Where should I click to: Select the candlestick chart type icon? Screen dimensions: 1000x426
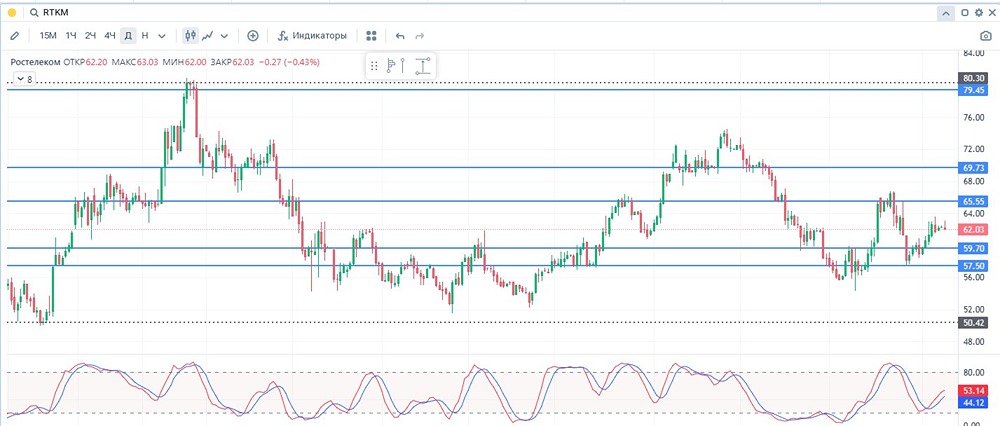[x=190, y=36]
